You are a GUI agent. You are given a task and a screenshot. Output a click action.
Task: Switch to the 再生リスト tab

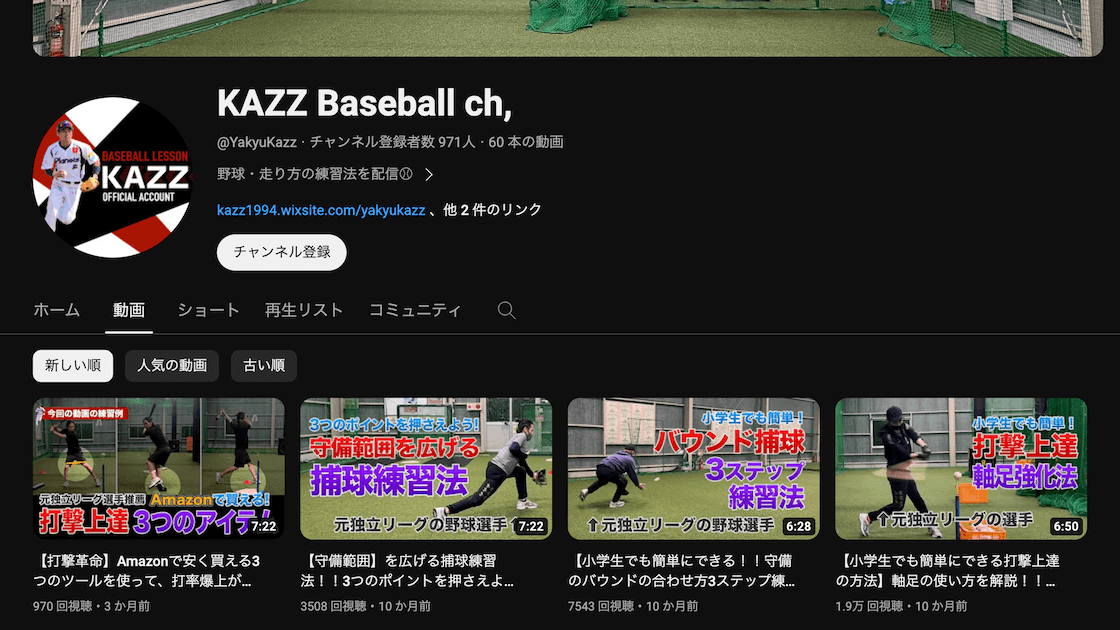303,310
